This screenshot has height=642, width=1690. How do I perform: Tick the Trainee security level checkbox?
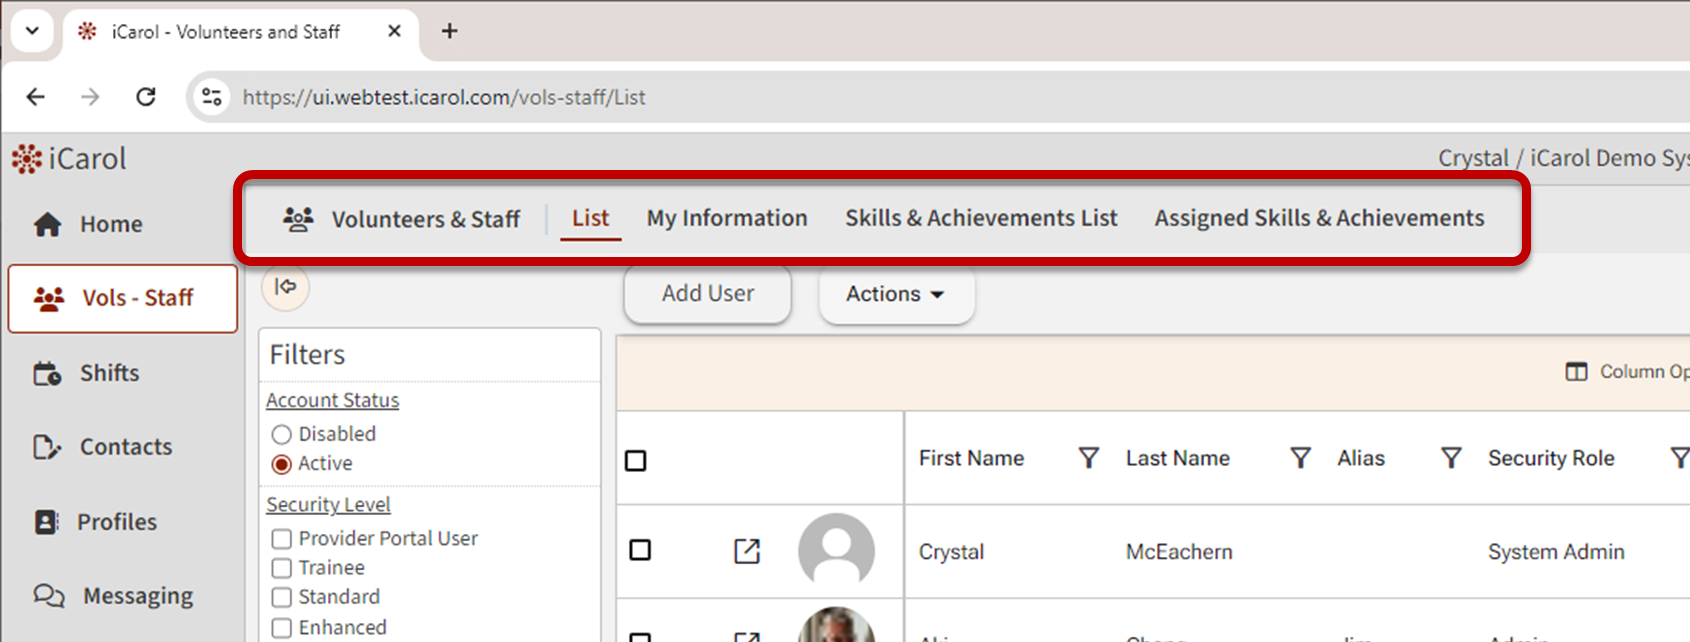282,568
